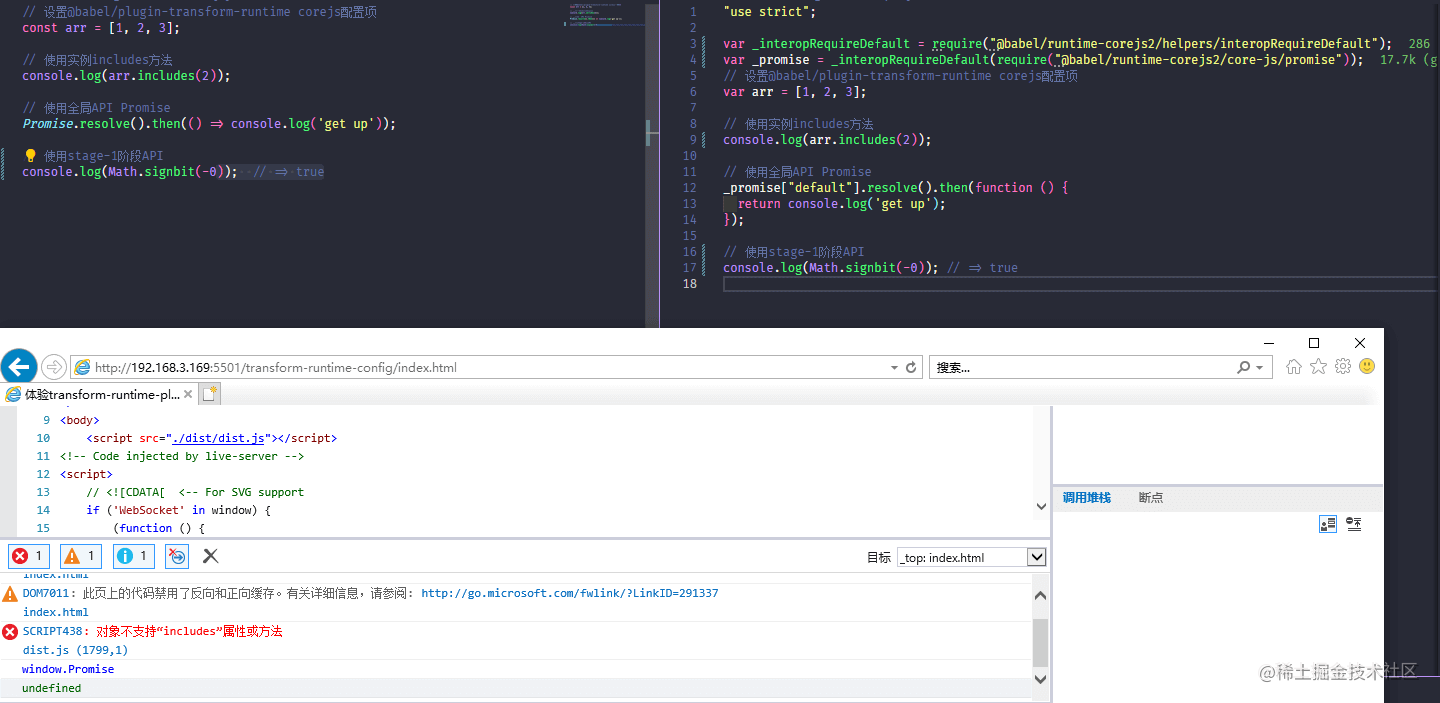Click the console scrollbar up arrow

pos(1040,596)
